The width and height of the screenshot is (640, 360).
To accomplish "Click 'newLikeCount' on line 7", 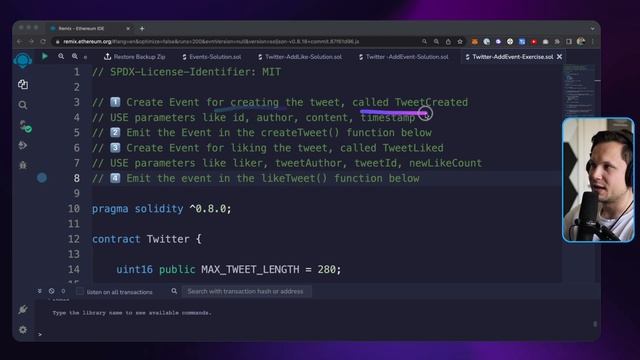I will tap(445, 163).
